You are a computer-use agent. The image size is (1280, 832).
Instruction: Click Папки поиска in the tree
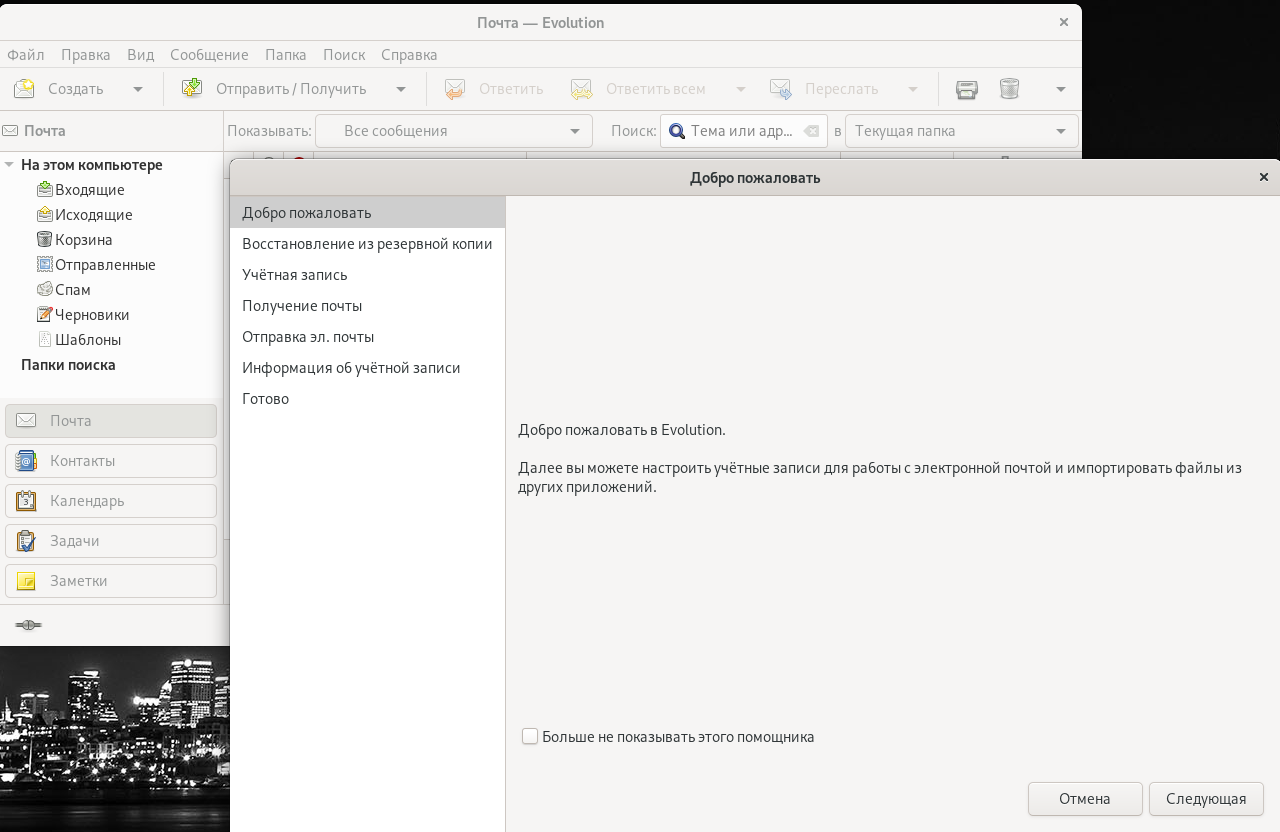click(68, 365)
